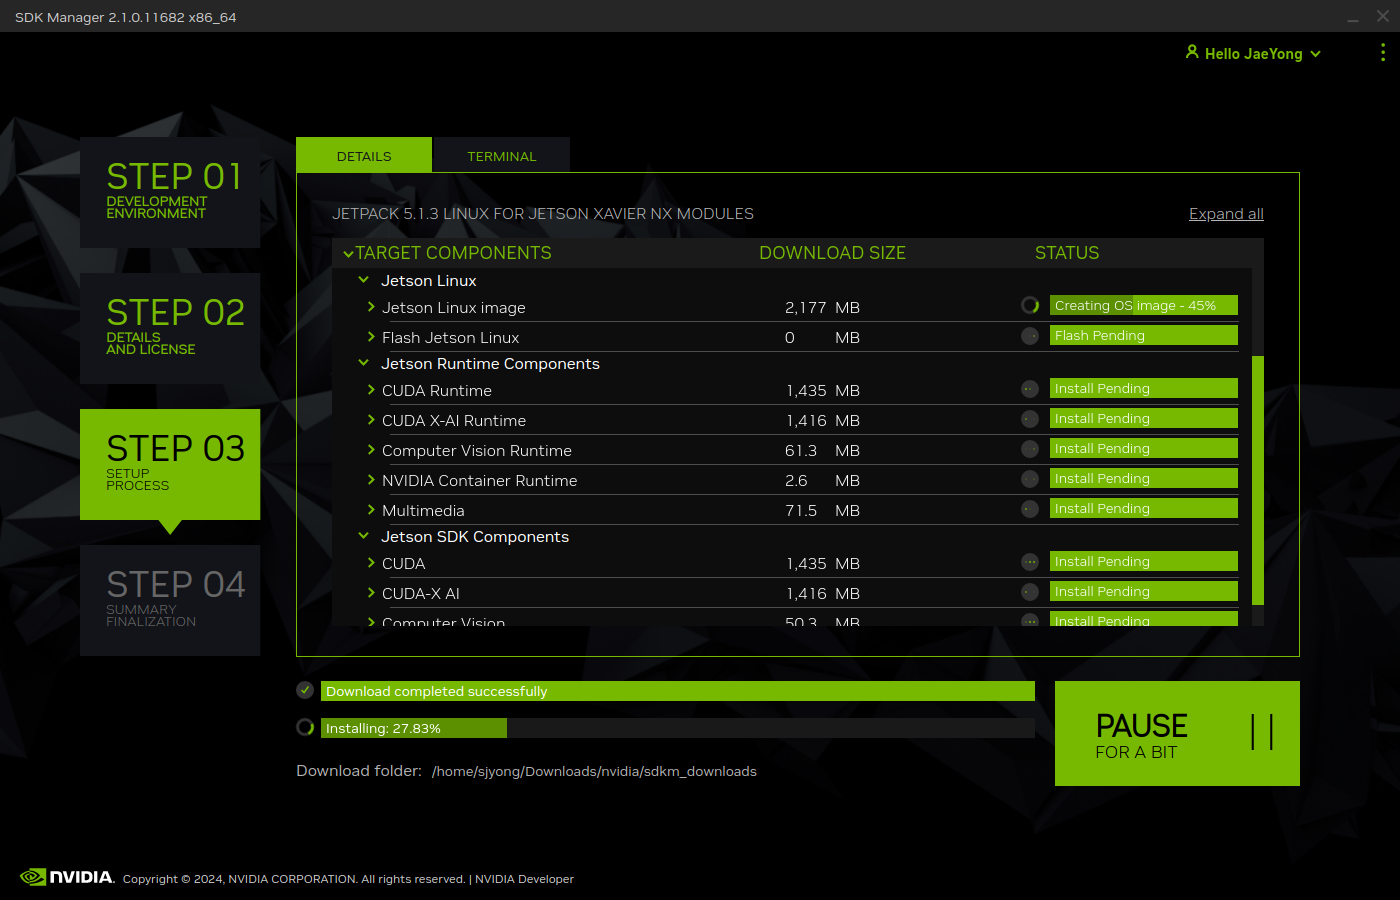Click the Computer Vision Runtime pending icon
This screenshot has height=900, width=1400.
pyautogui.click(x=1030, y=449)
